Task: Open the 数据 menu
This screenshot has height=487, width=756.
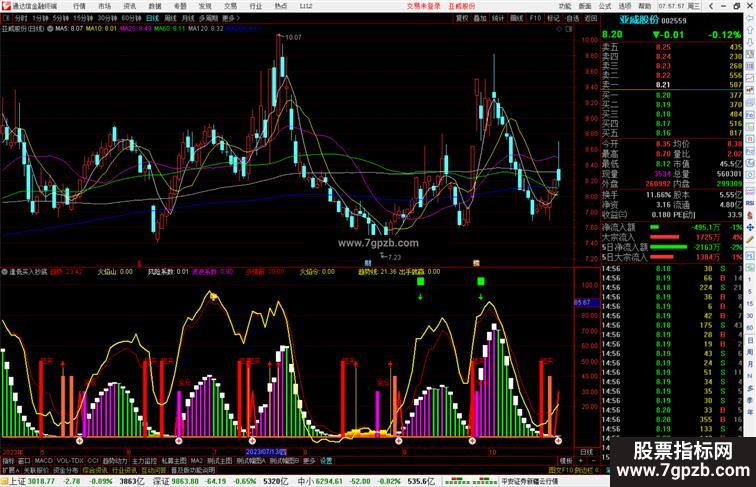Action: [155, 6]
